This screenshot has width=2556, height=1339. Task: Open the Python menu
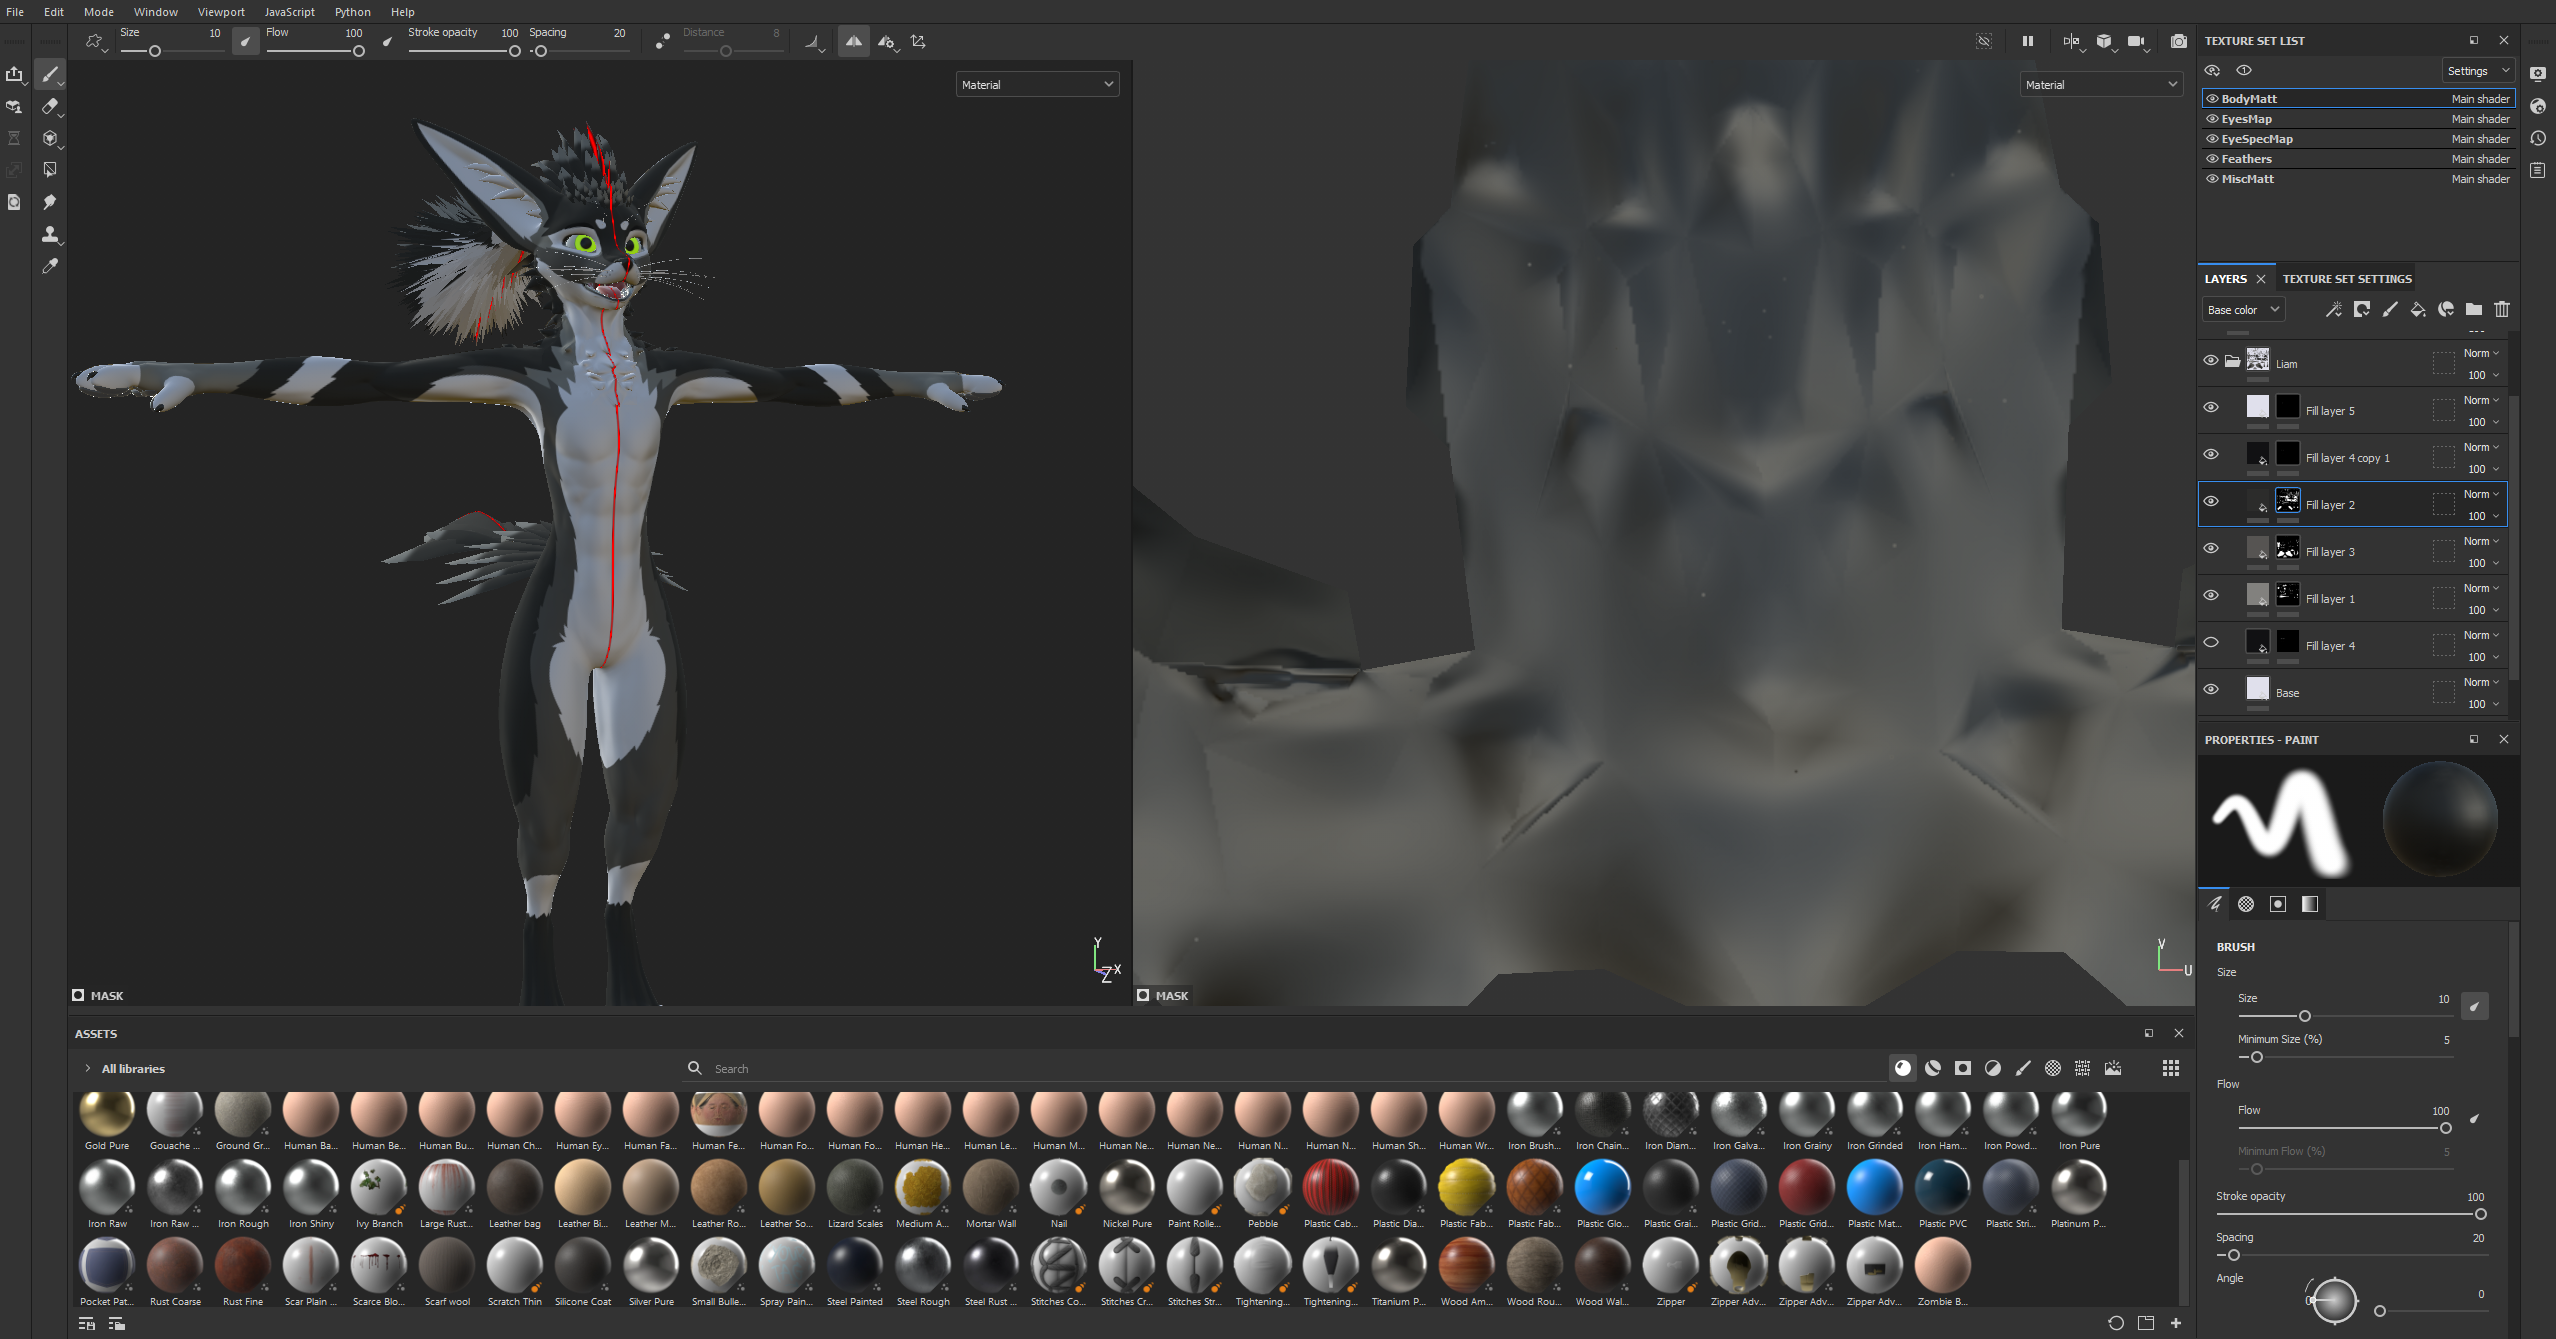[352, 11]
